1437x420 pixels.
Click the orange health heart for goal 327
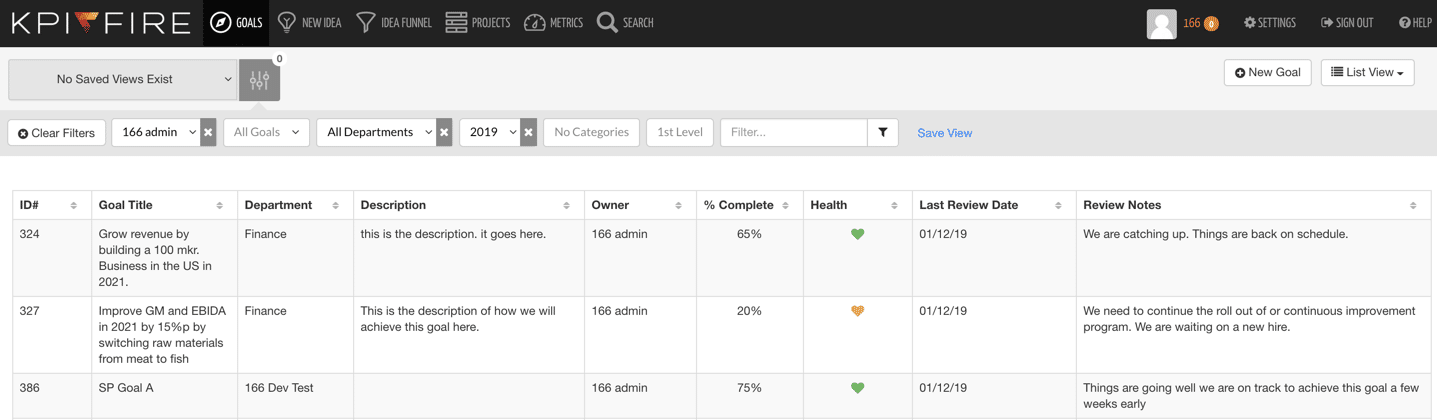point(857,311)
